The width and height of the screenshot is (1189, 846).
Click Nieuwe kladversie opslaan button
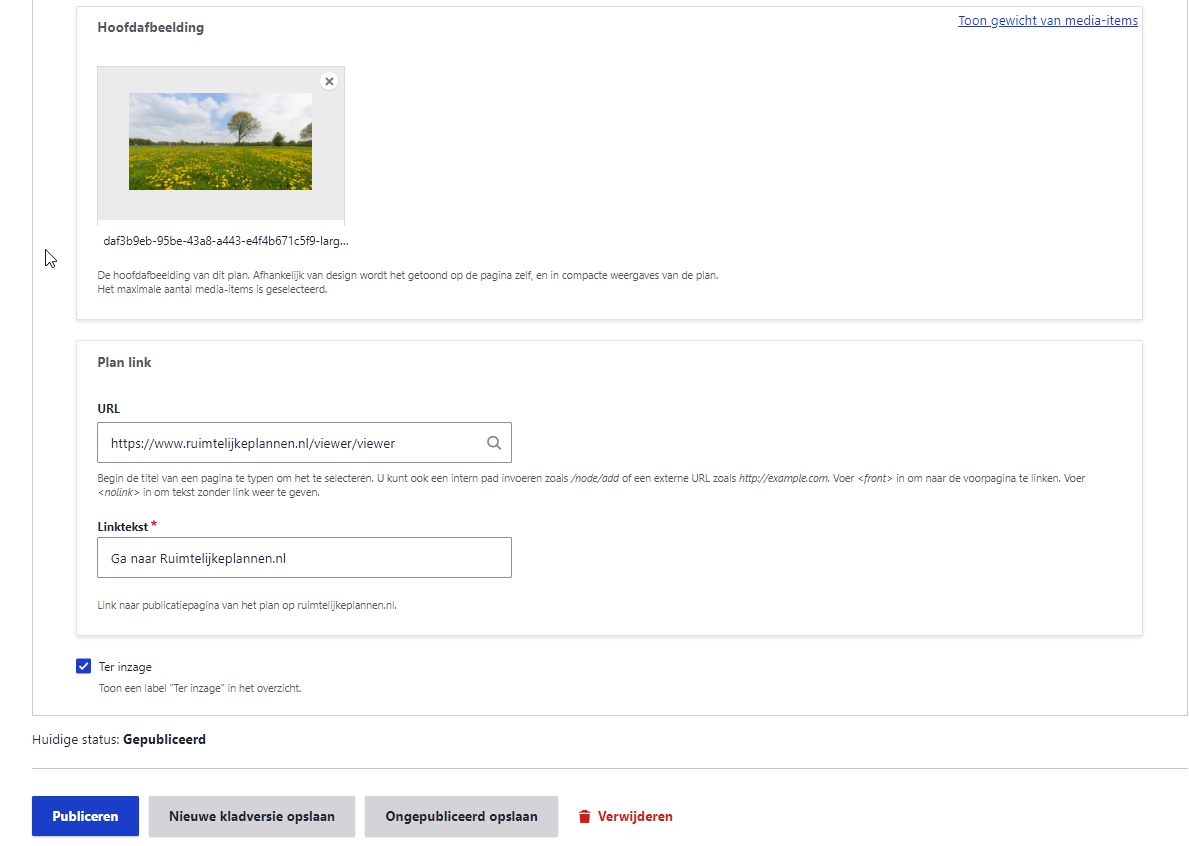tap(251, 816)
